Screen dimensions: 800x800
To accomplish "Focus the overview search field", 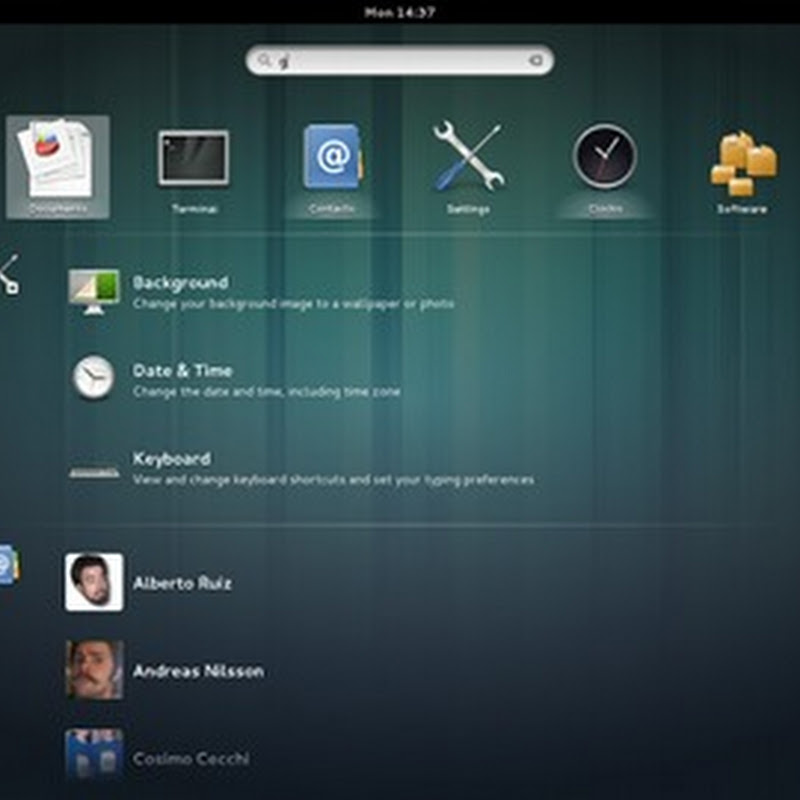I will (399, 60).
